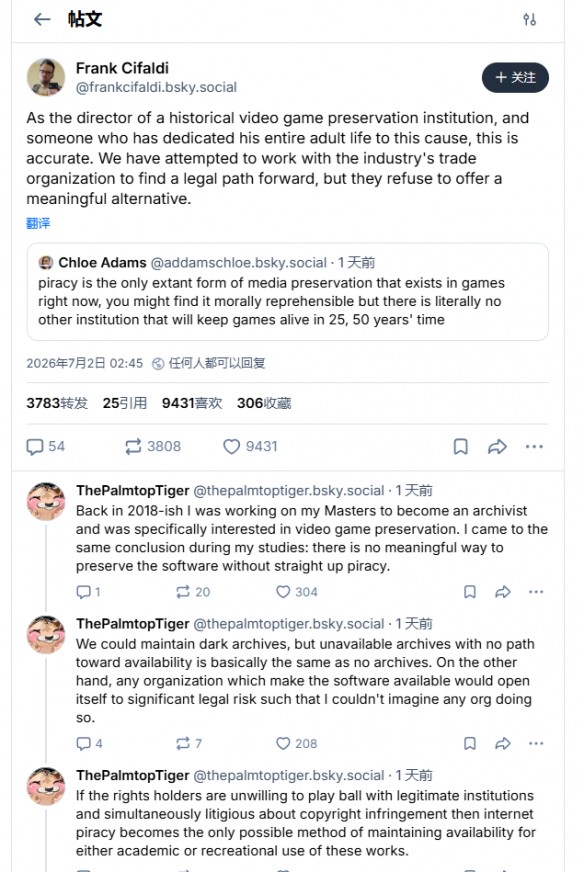Image resolution: width=584 pixels, height=872 pixels.
Task: Repost the reply with 20 reposts
Action: [x=193, y=592]
